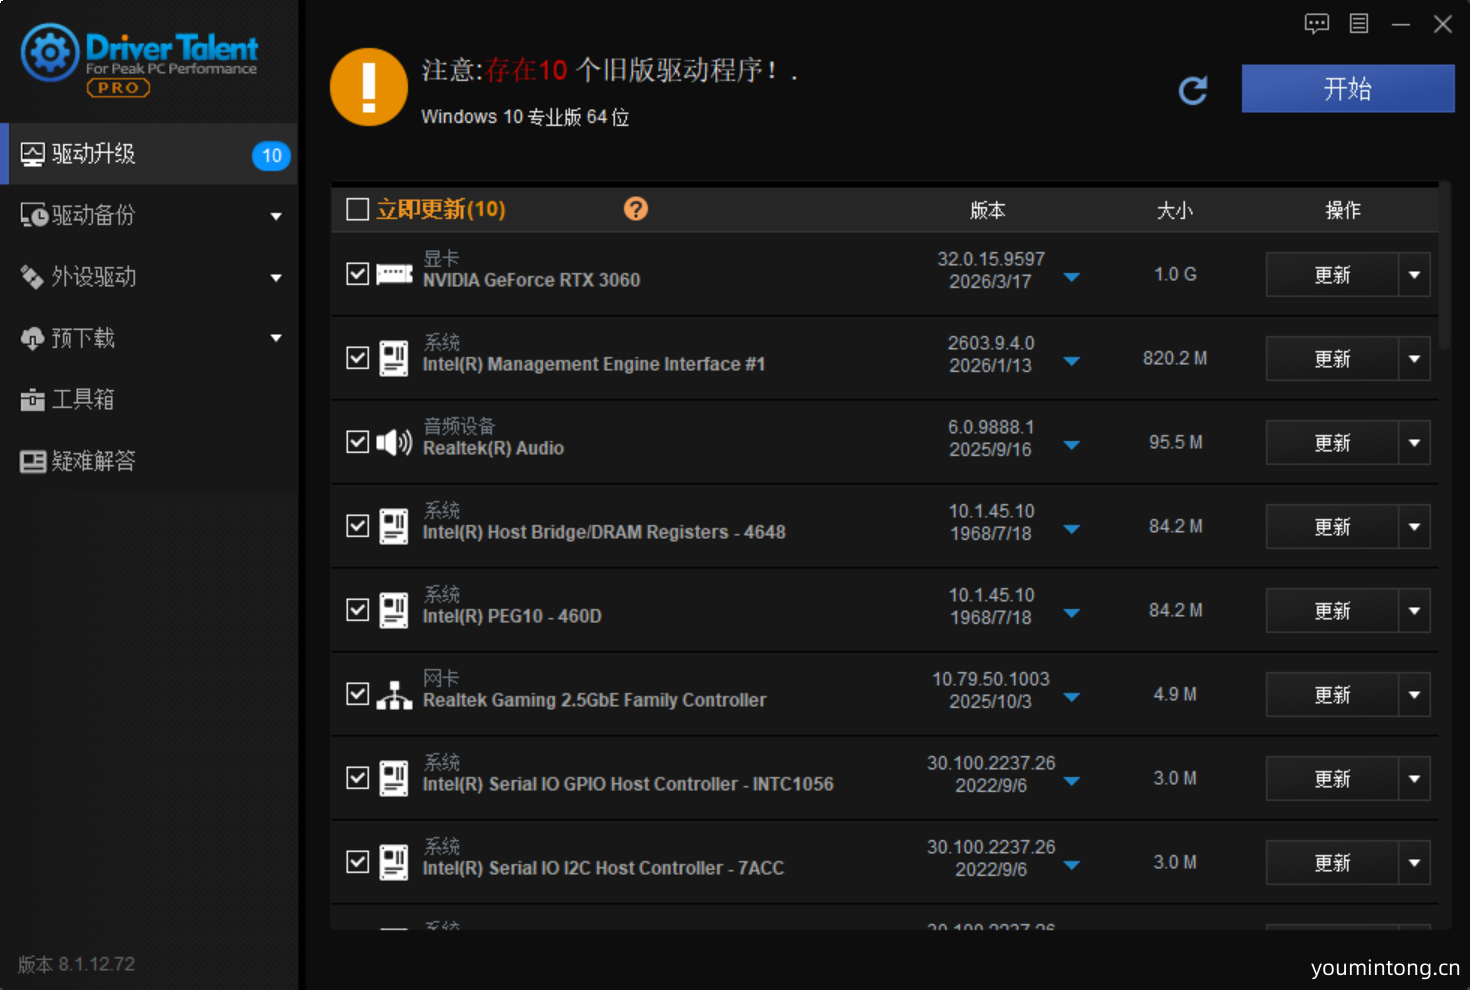Viewport: 1470px width, 990px height.
Task: Open the 工具箱 sidebar section
Action: click(82, 400)
